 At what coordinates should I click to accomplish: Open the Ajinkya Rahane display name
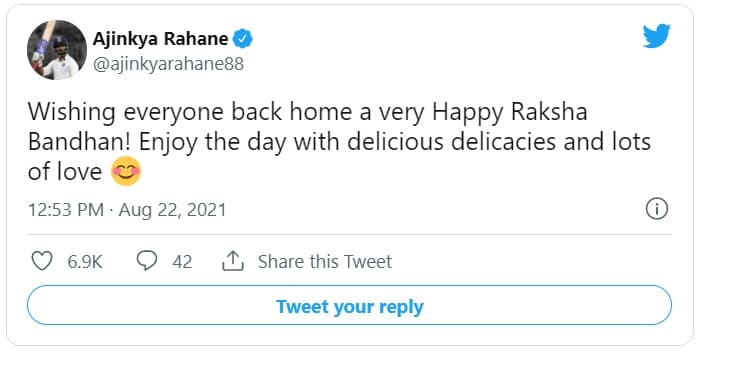pos(160,39)
